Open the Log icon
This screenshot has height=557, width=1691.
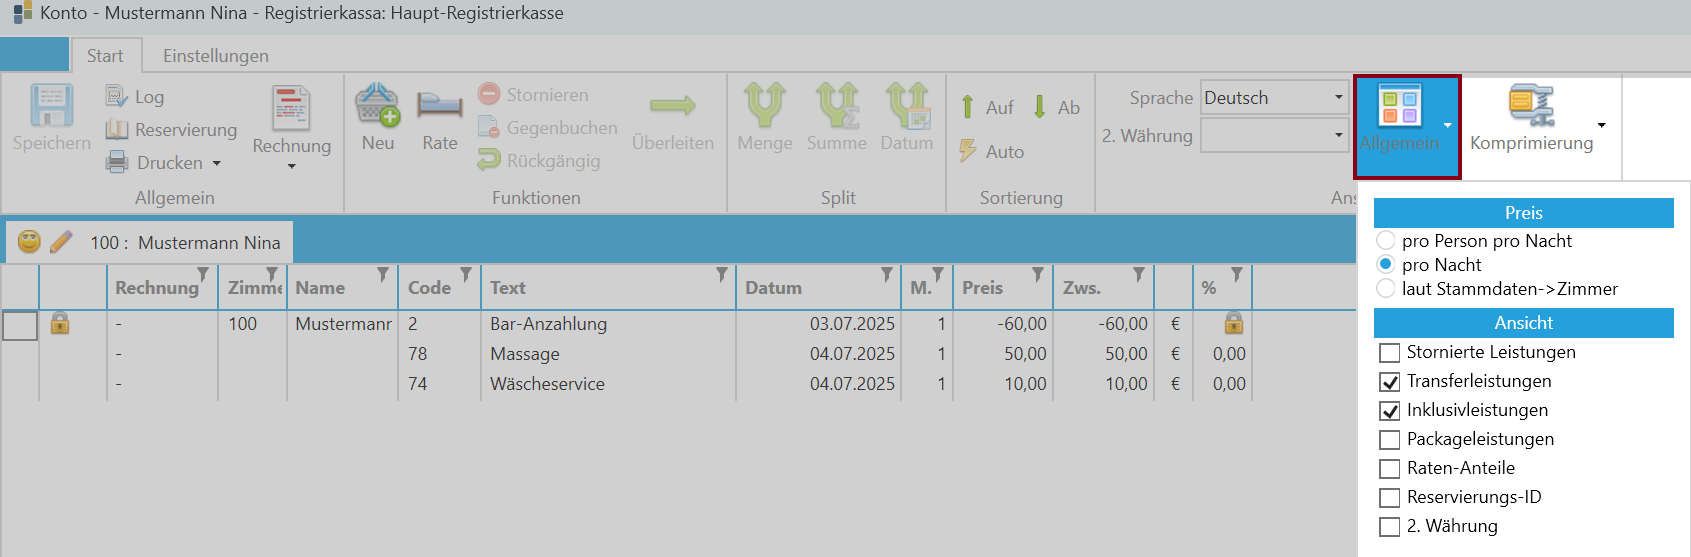(x=117, y=96)
